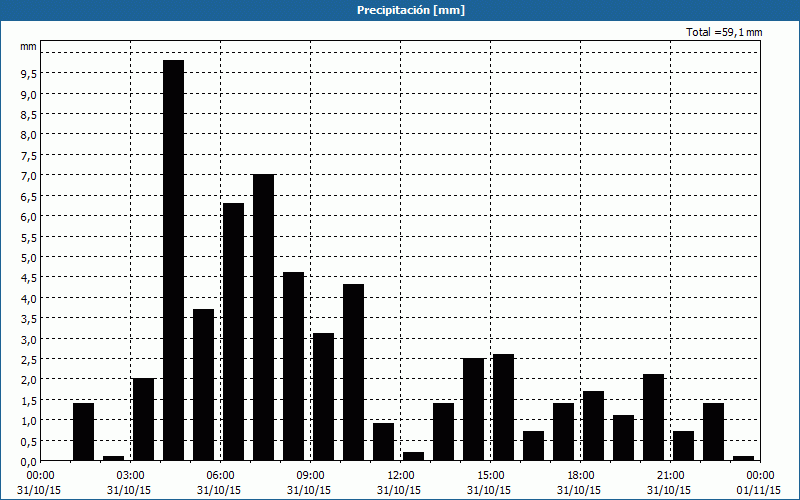Viewport: 800px width, 500px height.
Task: Click the 31/10/15 date under 12:00
Action: click(x=399, y=490)
